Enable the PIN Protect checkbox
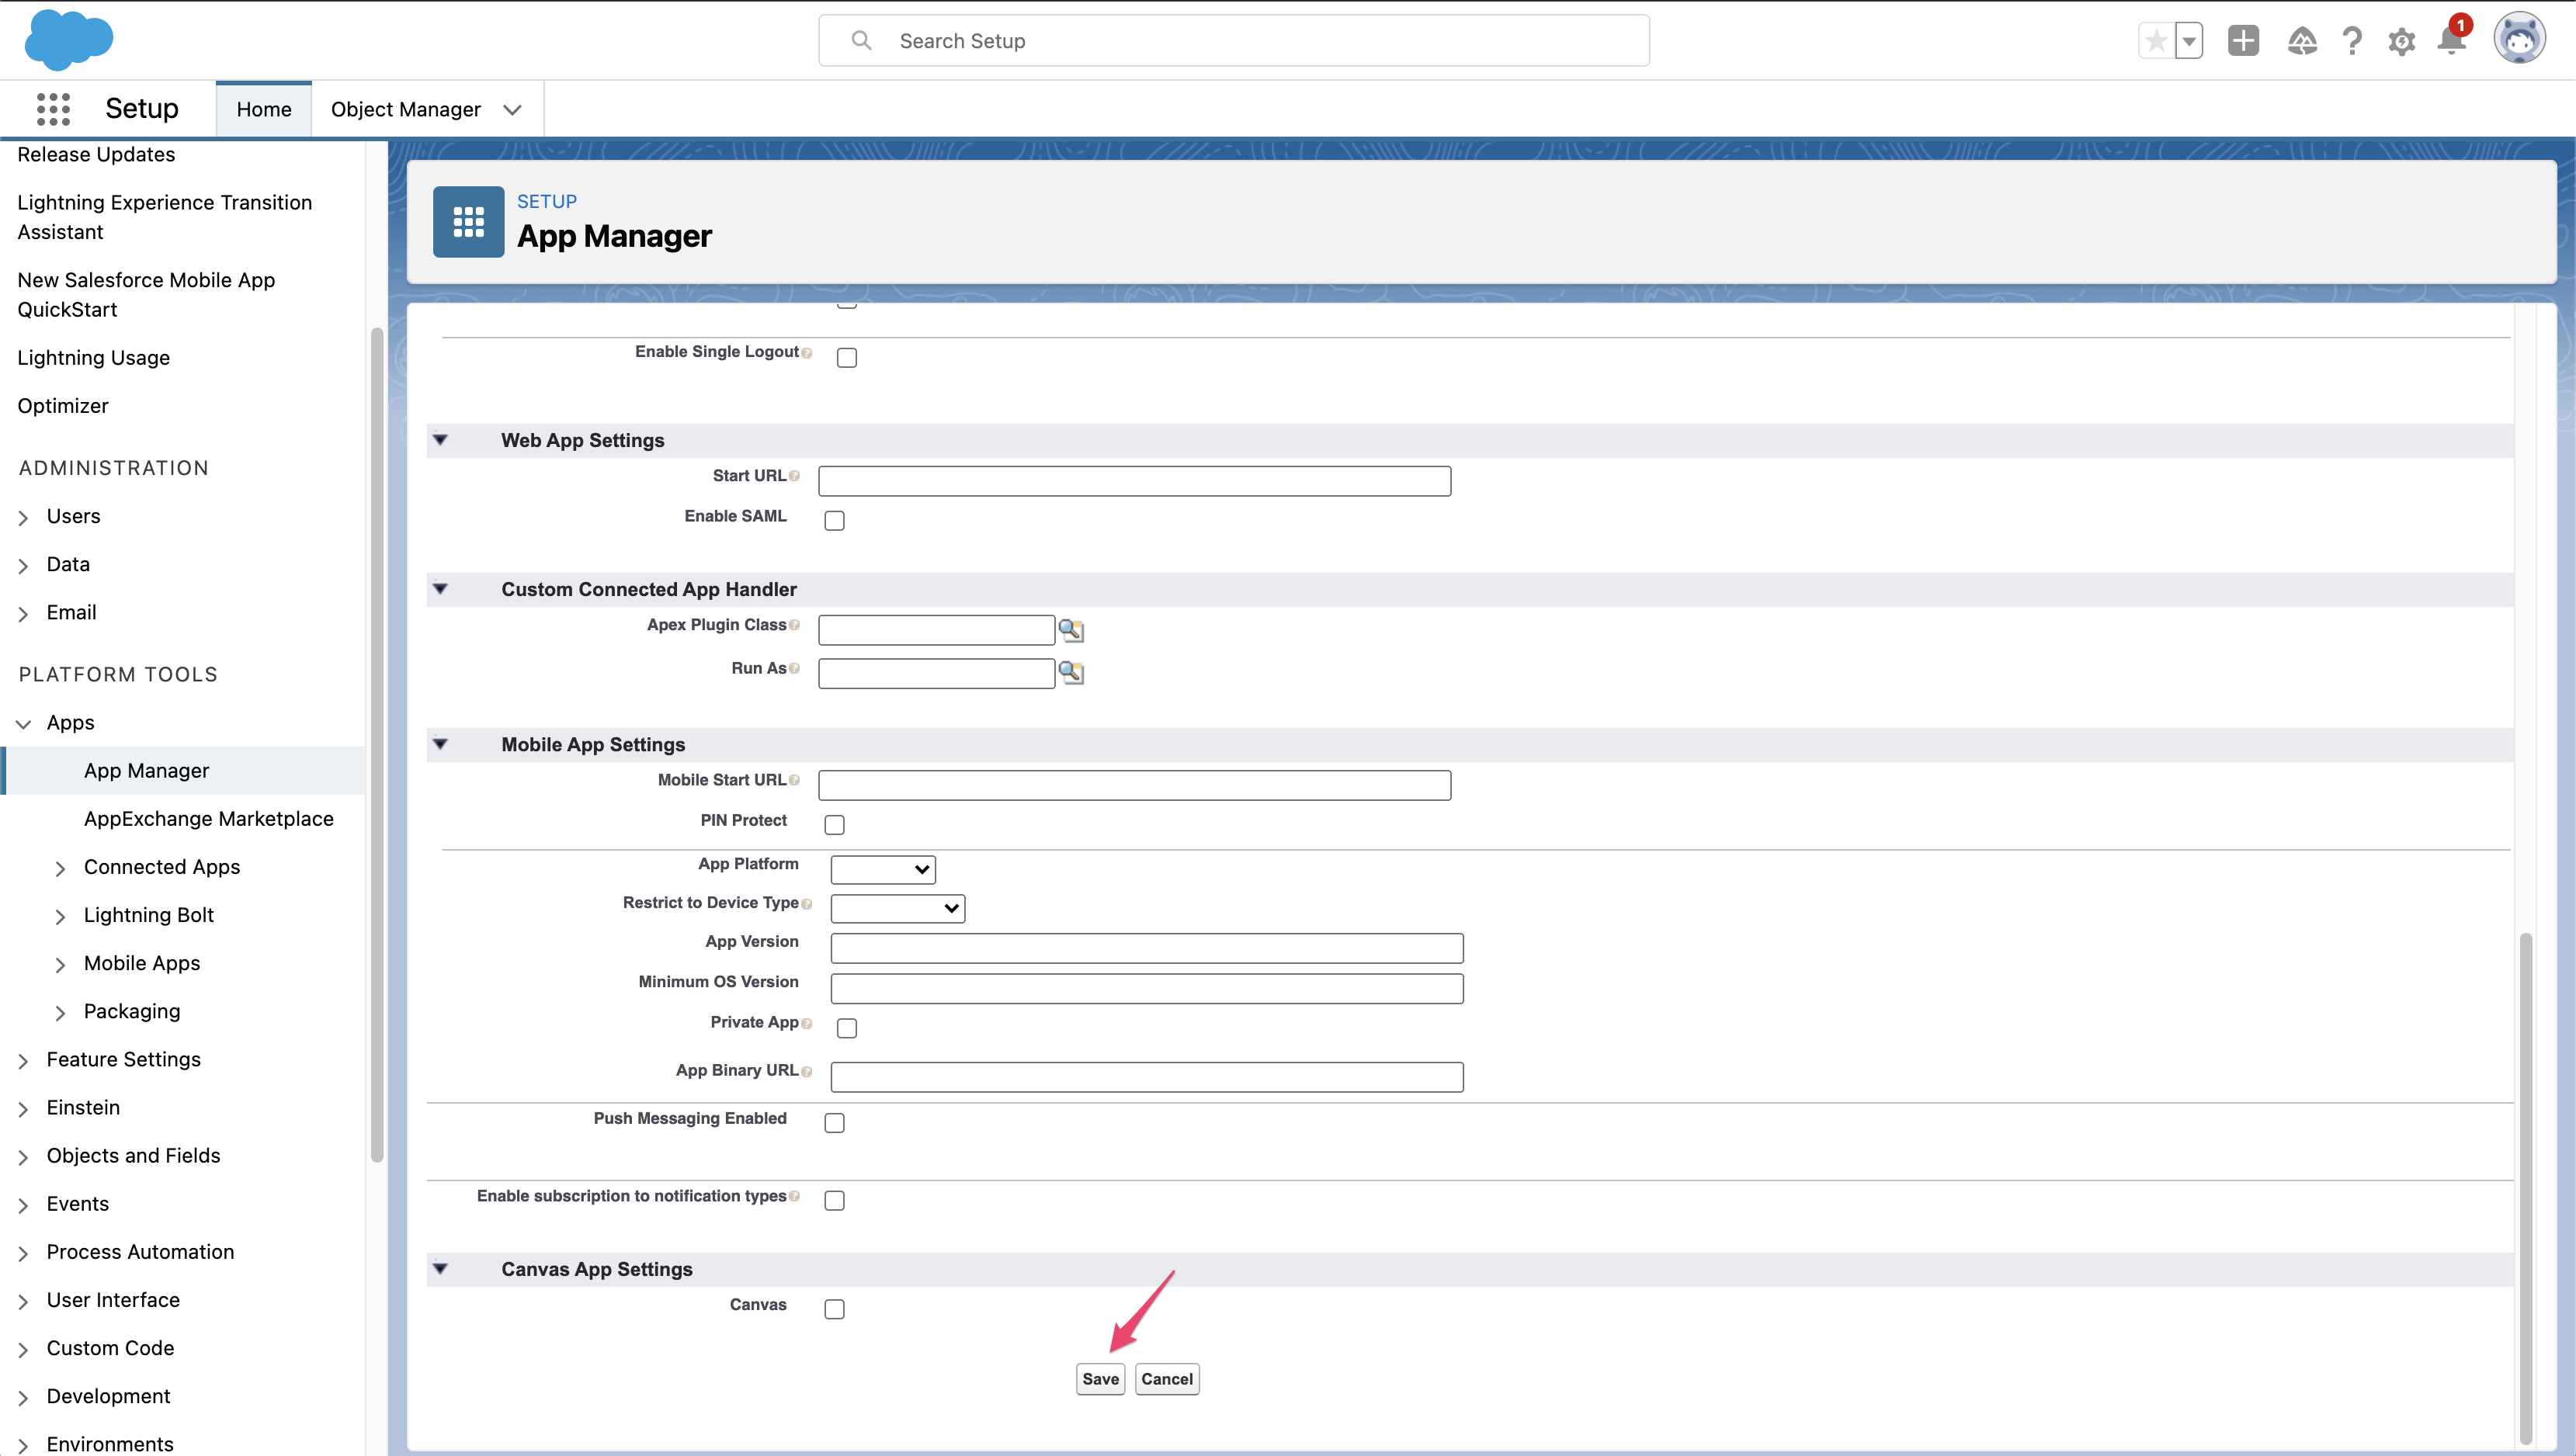The image size is (2576, 1456). [834, 824]
